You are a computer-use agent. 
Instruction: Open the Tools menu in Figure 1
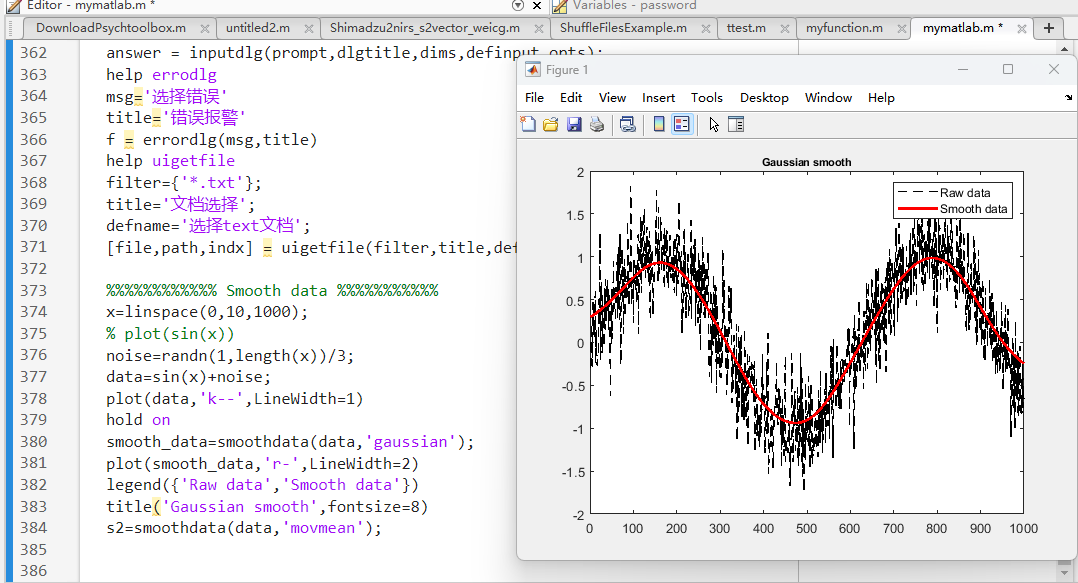pos(706,98)
